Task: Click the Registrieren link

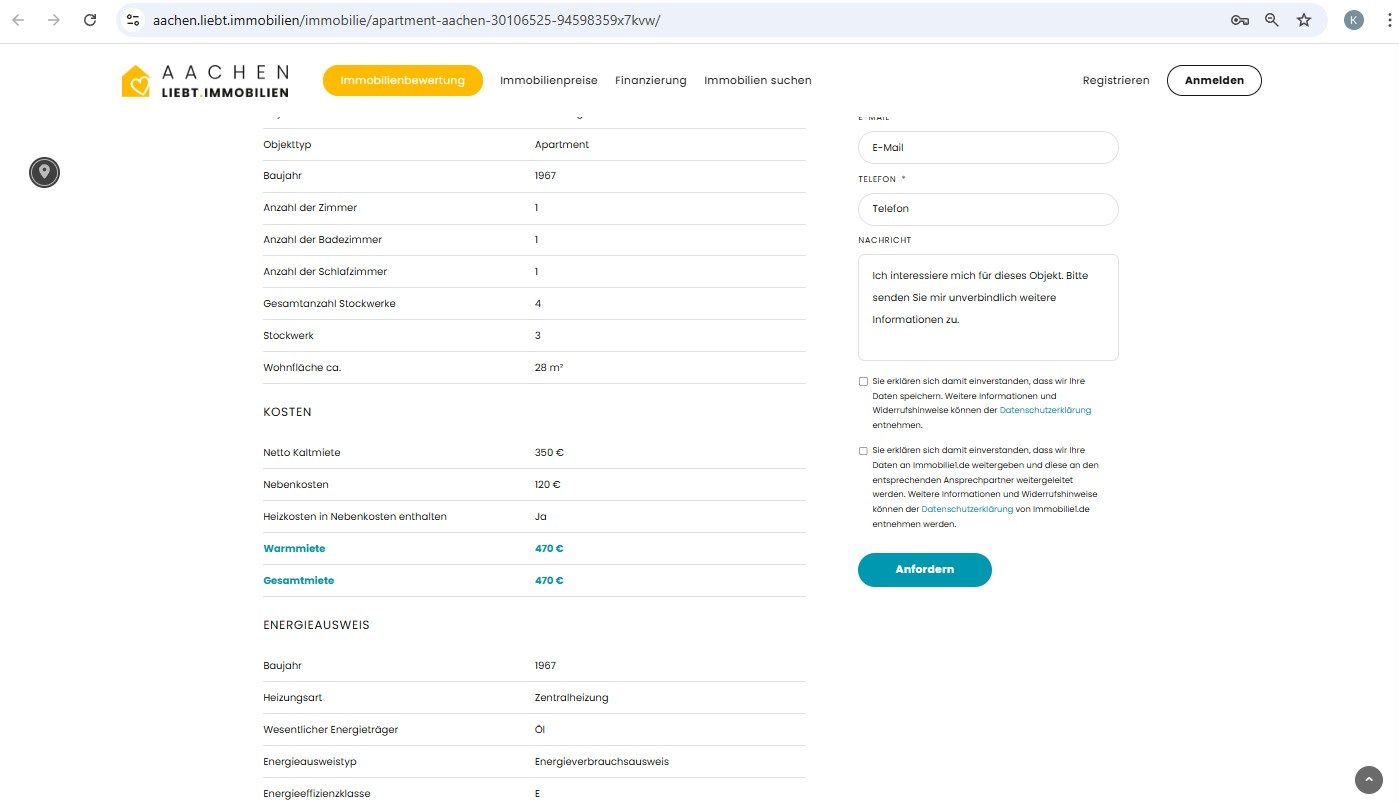Action: click(1116, 80)
